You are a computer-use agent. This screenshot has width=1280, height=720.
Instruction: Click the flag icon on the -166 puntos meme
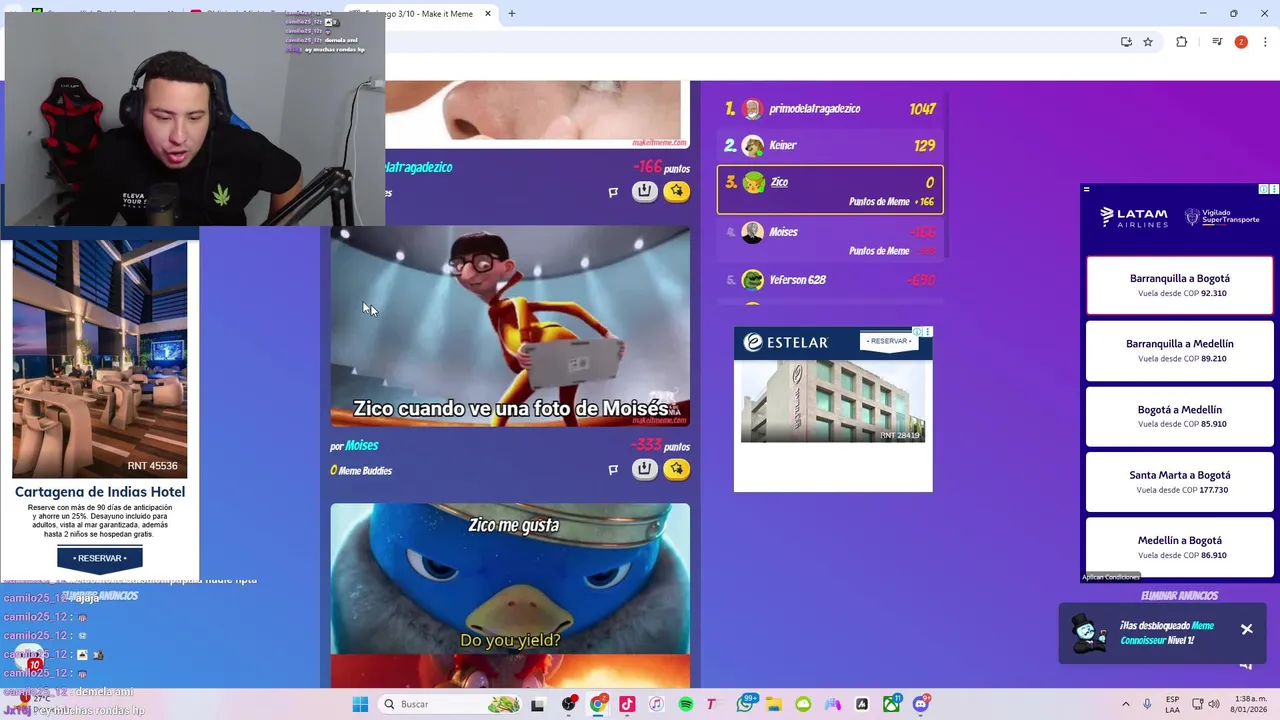613,192
